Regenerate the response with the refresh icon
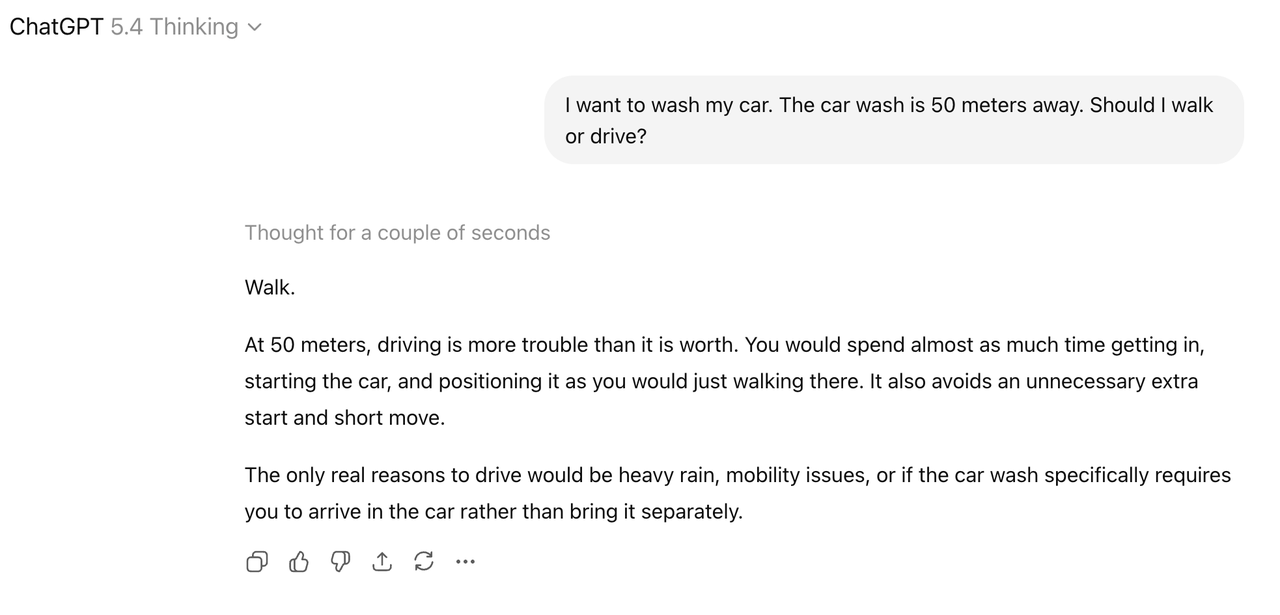 [x=424, y=562]
